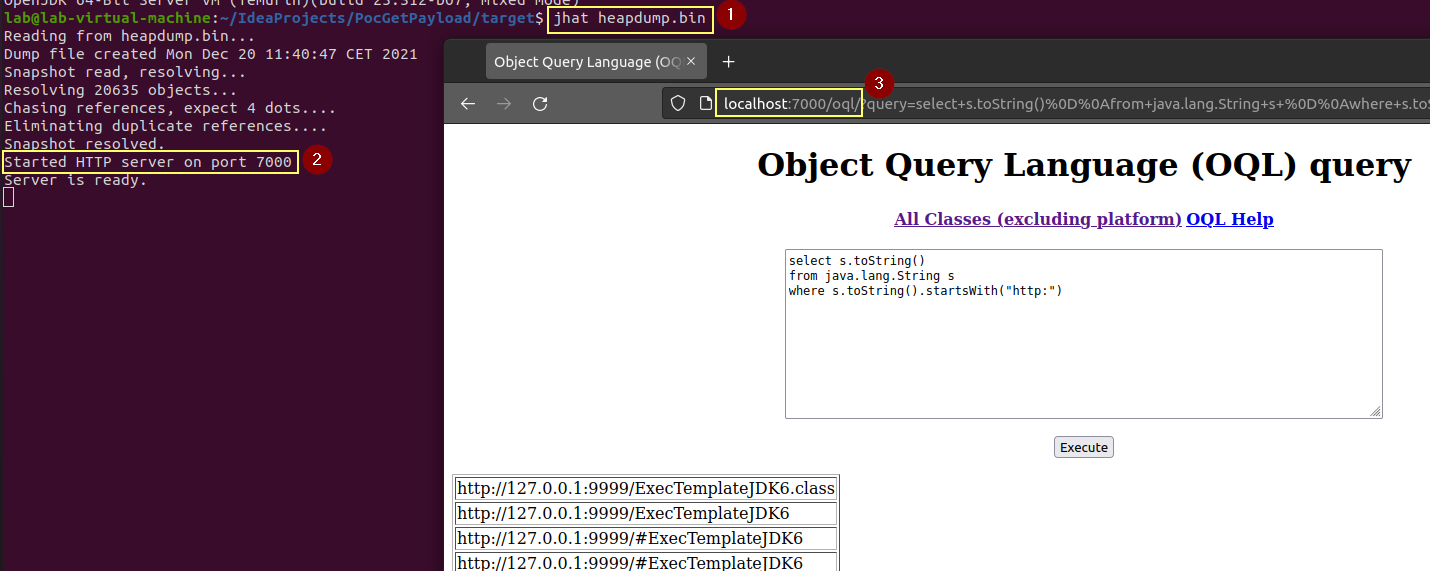Open a new browser tab
Viewport: 1430px width, 571px height.
tap(729, 62)
